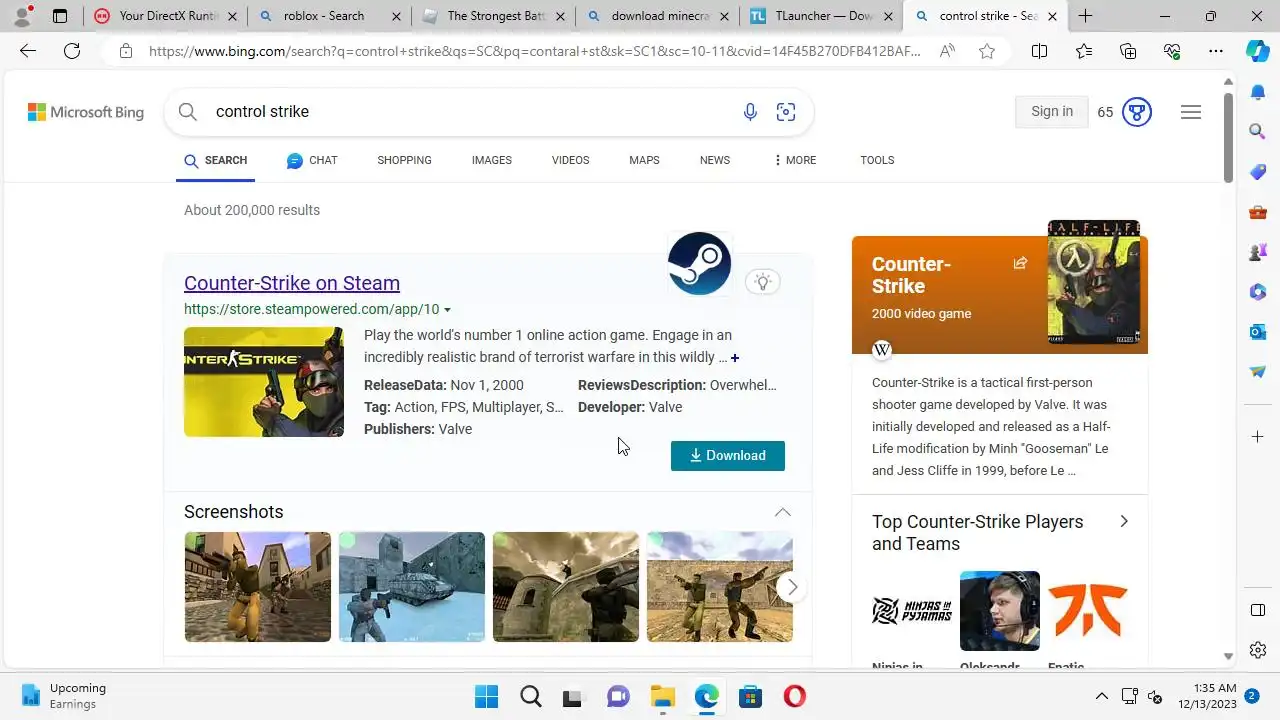Screen dimensions: 1280x720
Task: Open Edge settings and more menu
Action: point(1216,51)
